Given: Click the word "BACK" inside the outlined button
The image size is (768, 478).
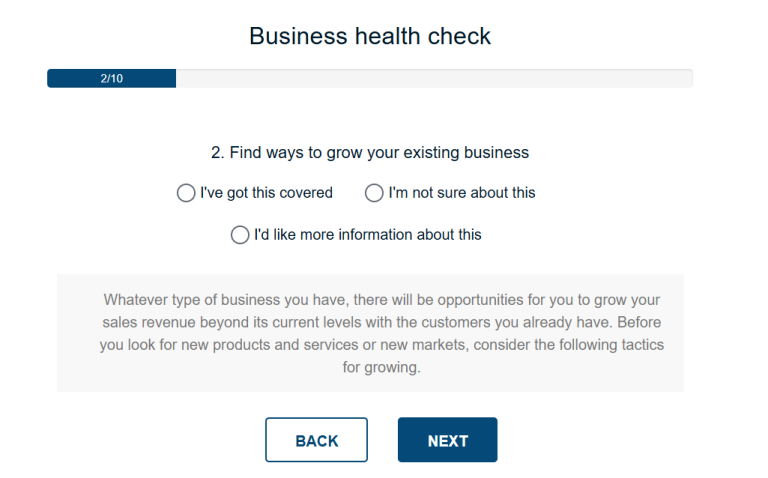Looking at the screenshot, I should tap(317, 441).
